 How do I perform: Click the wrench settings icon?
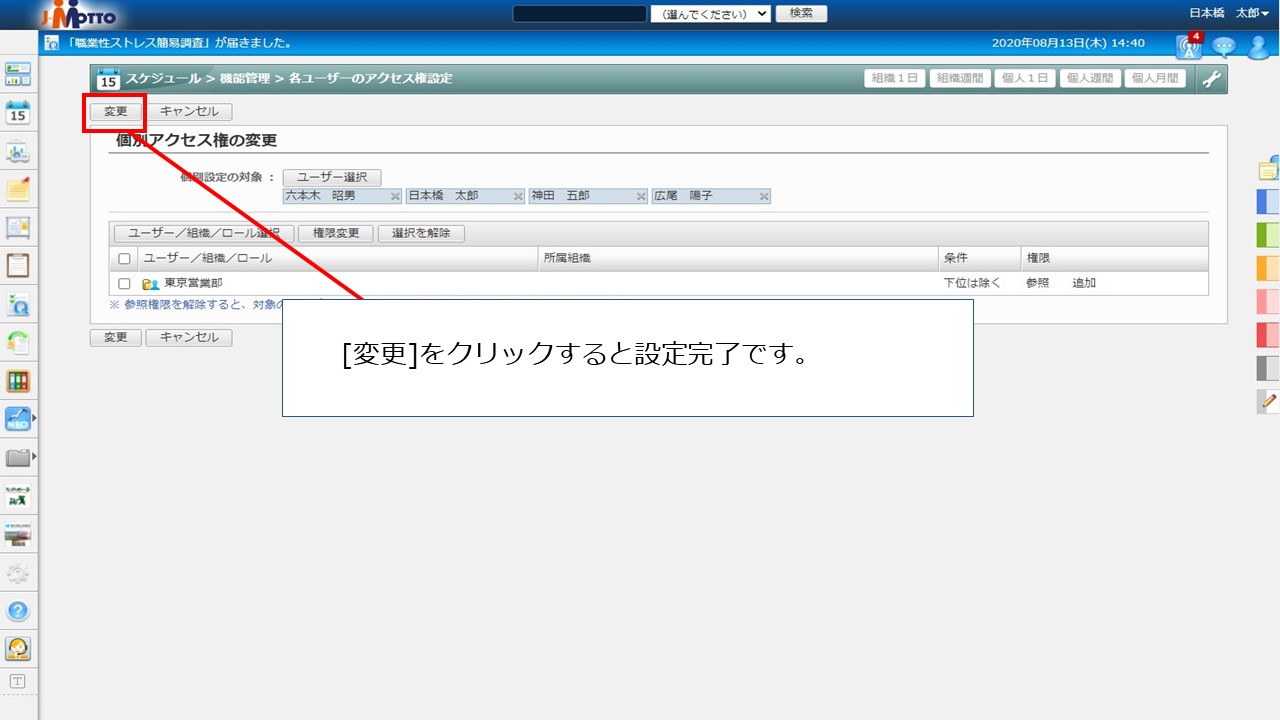[x=1211, y=79]
